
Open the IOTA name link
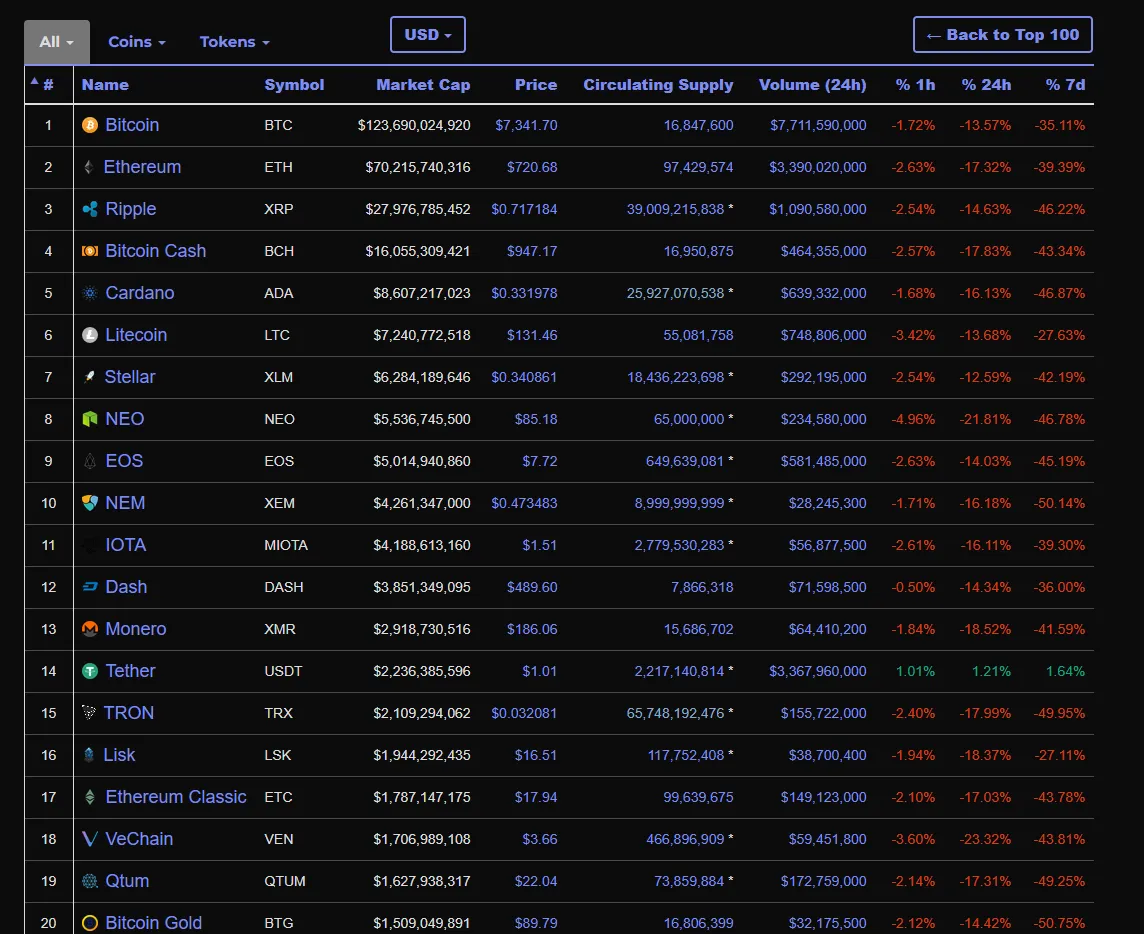point(125,545)
